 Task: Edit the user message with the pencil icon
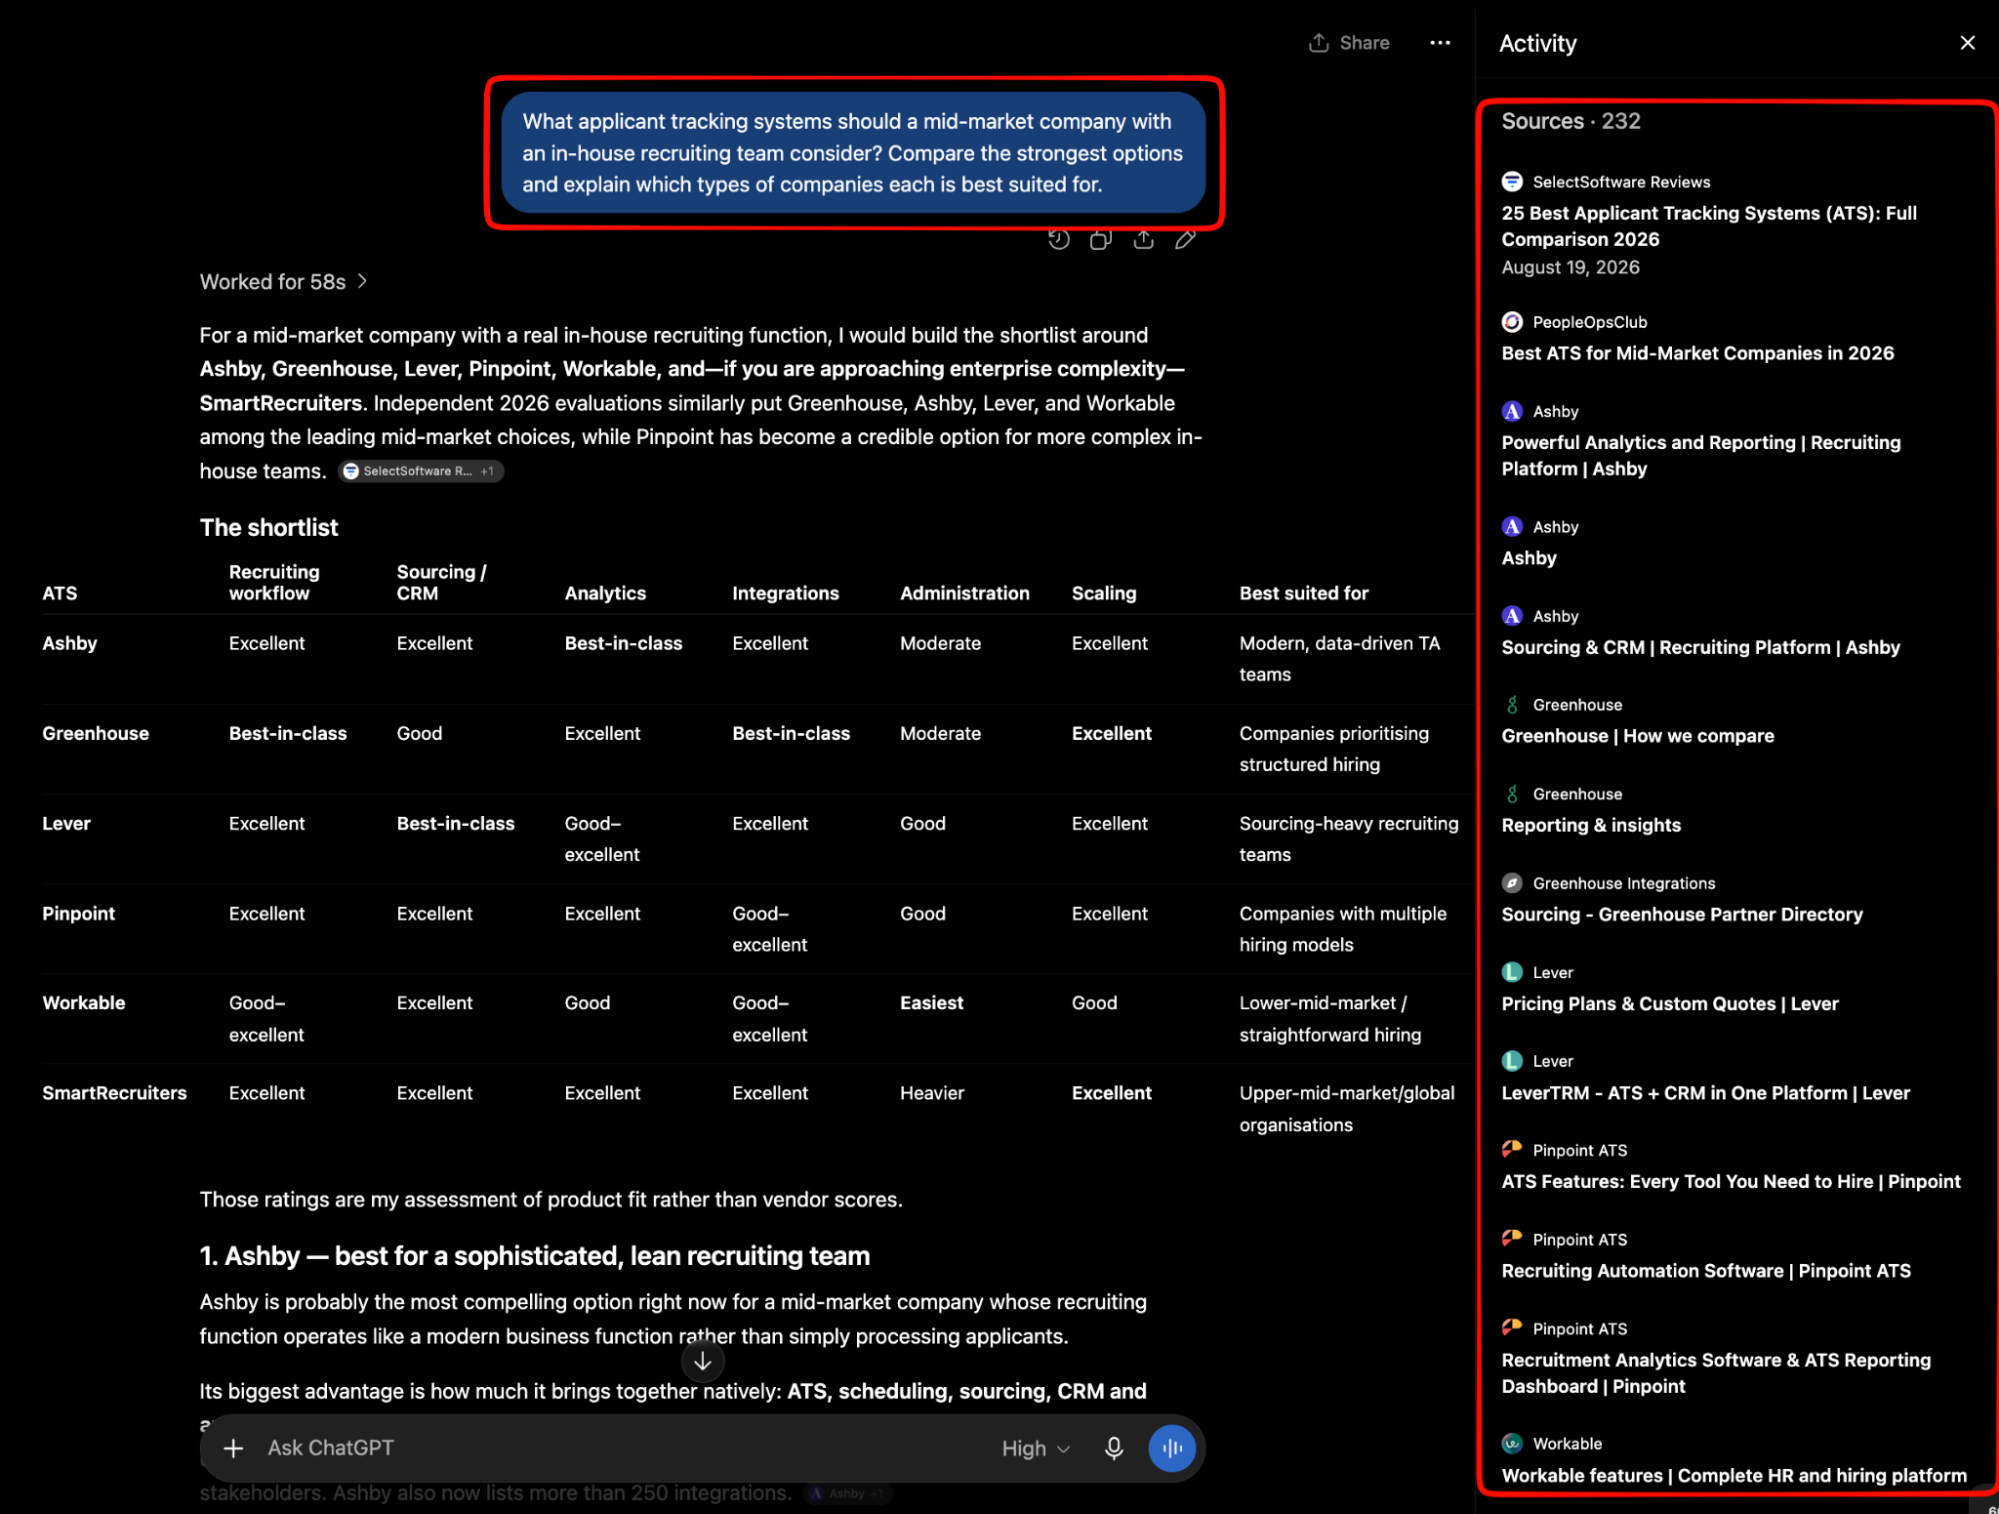click(x=1185, y=239)
